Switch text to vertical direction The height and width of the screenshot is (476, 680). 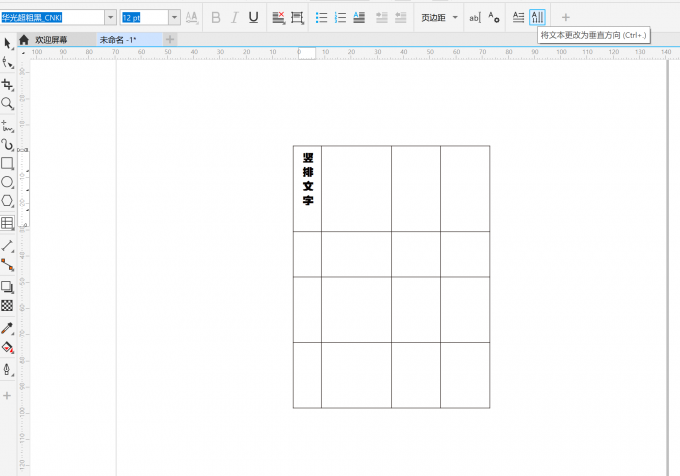pyautogui.click(x=537, y=17)
